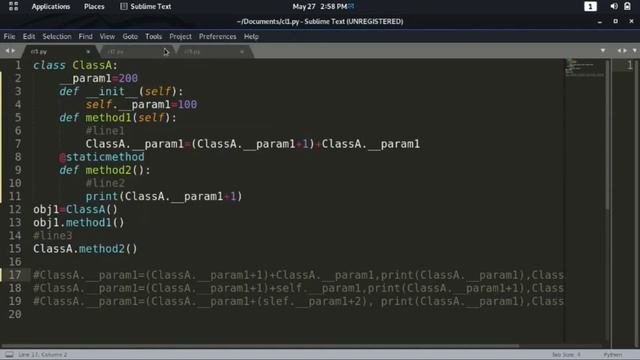Close the third file tab
The width and height of the screenshot is (640, 360).
[242, 52]
